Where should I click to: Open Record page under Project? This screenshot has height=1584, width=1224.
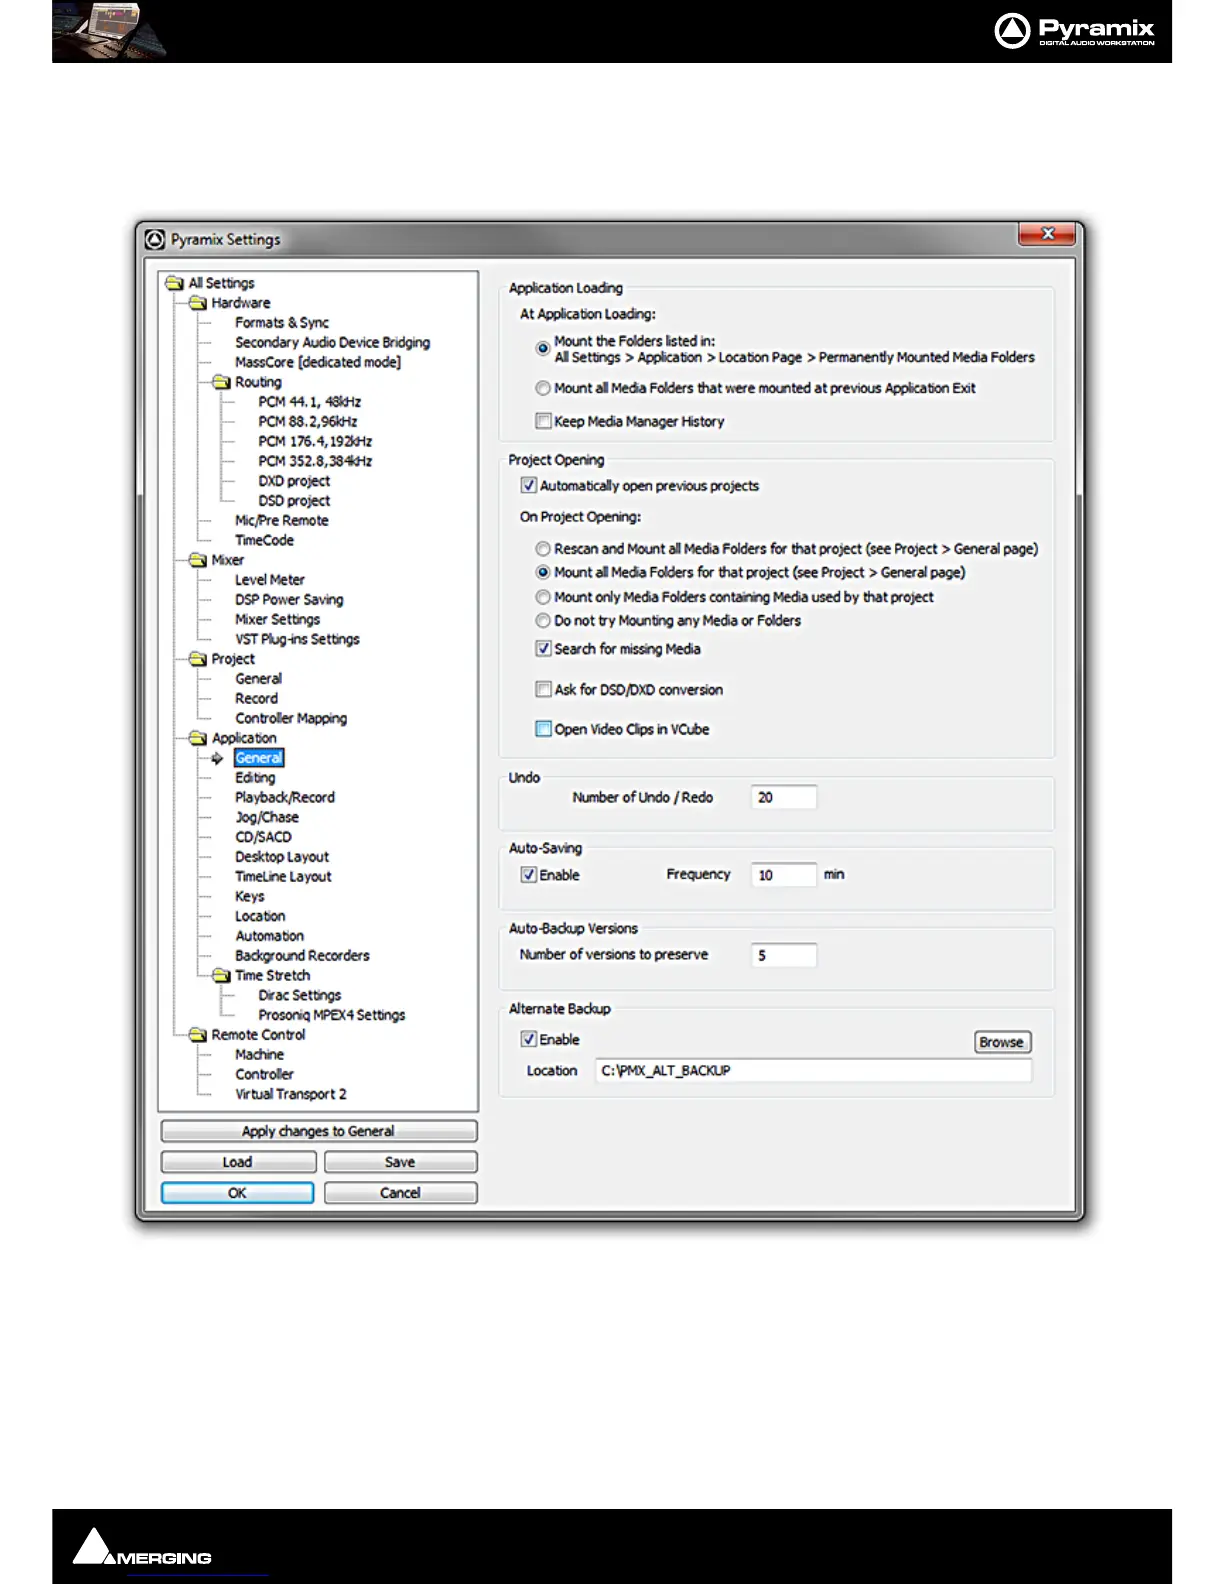[x=256, y=698]
